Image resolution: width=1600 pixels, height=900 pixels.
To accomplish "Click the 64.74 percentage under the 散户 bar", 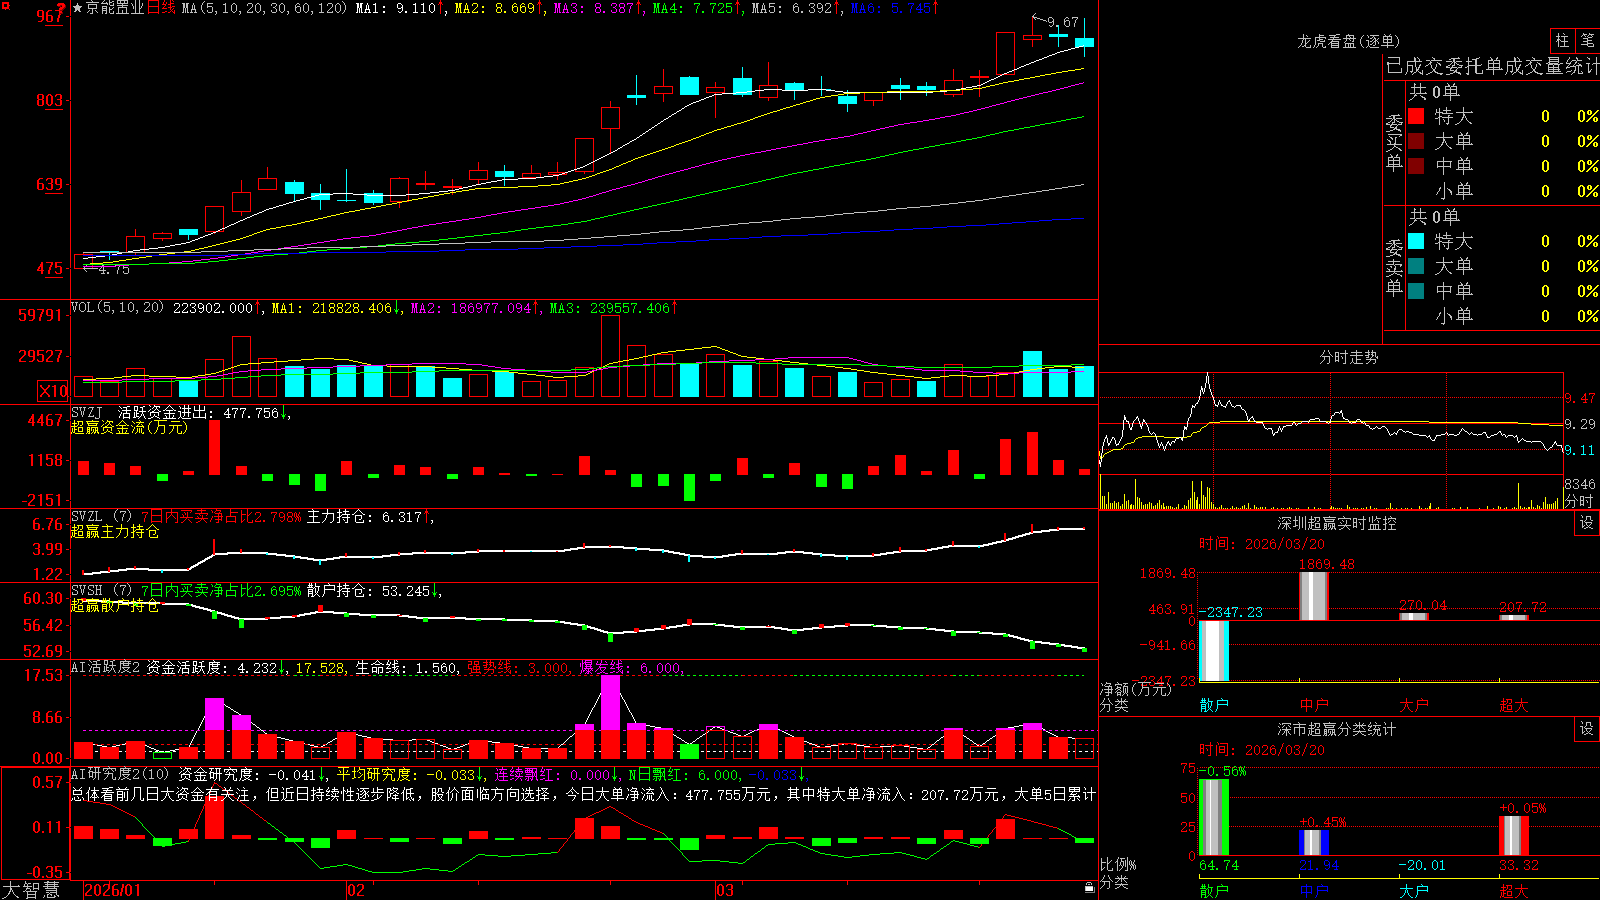I will (1219, 865).
